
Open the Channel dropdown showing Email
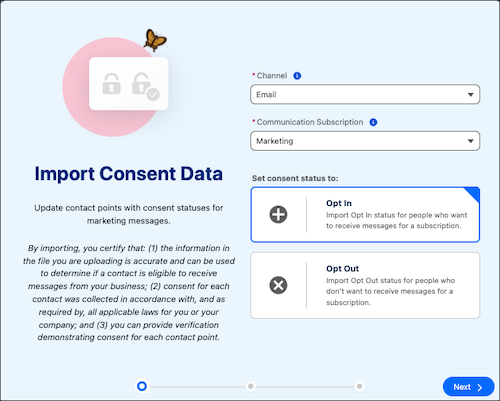point(365,94)
